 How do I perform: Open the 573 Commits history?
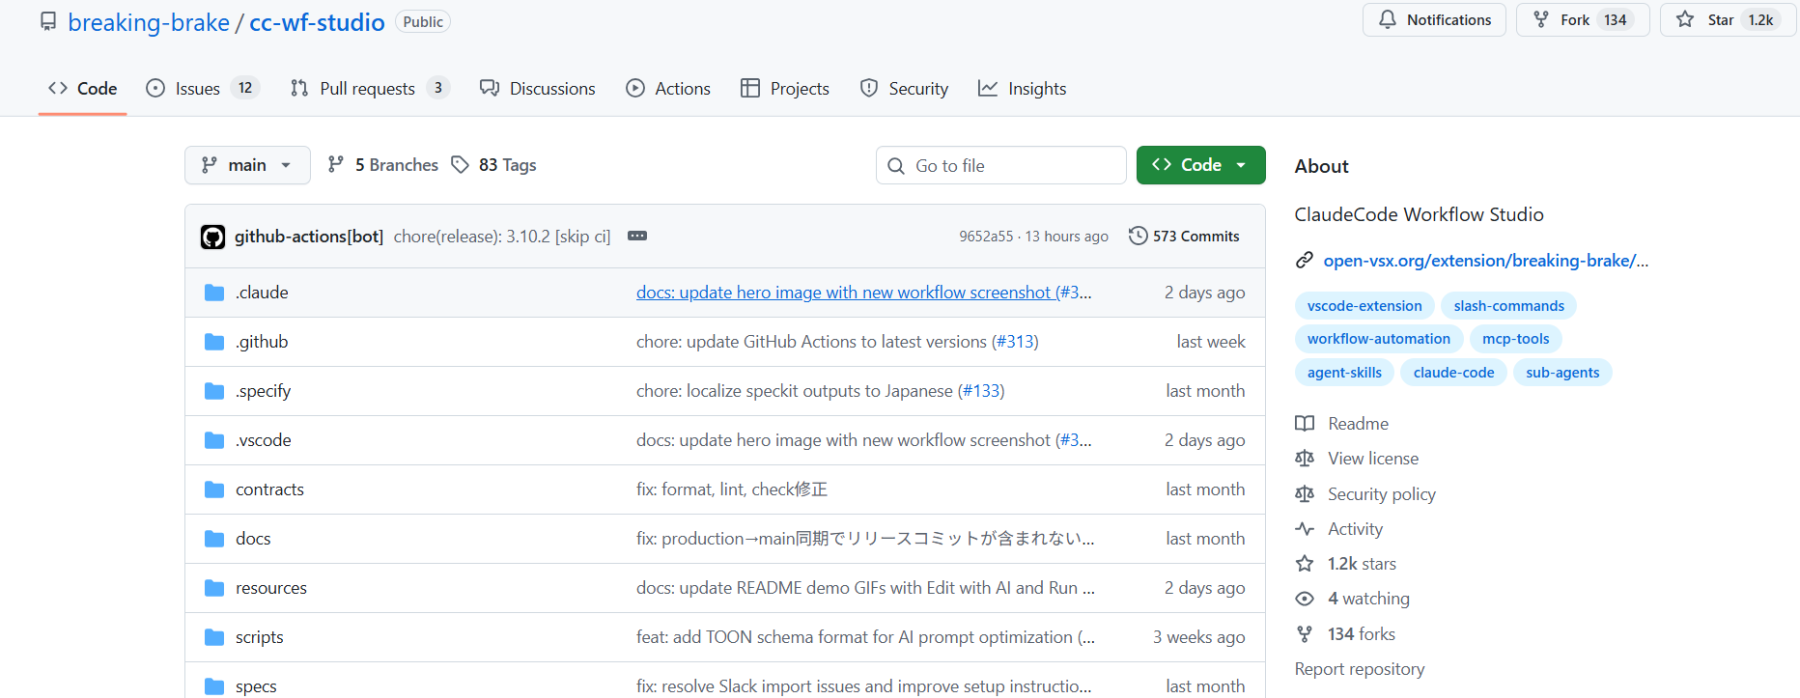point(1184,236)
